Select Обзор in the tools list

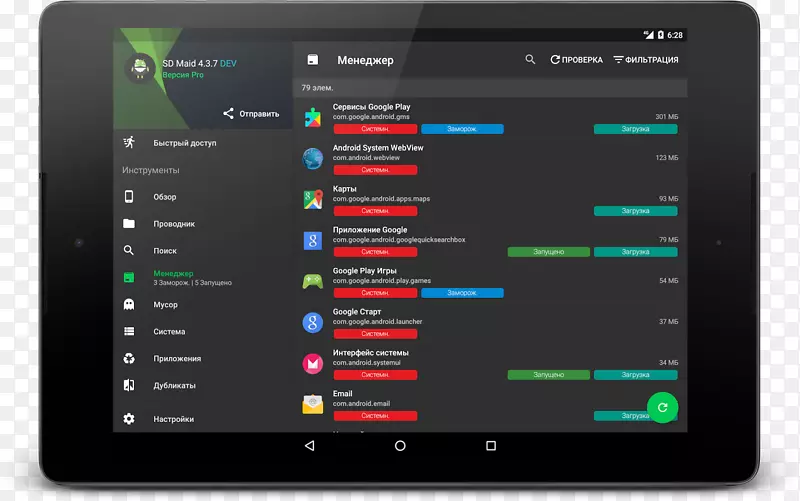click(x=202, y=197)
